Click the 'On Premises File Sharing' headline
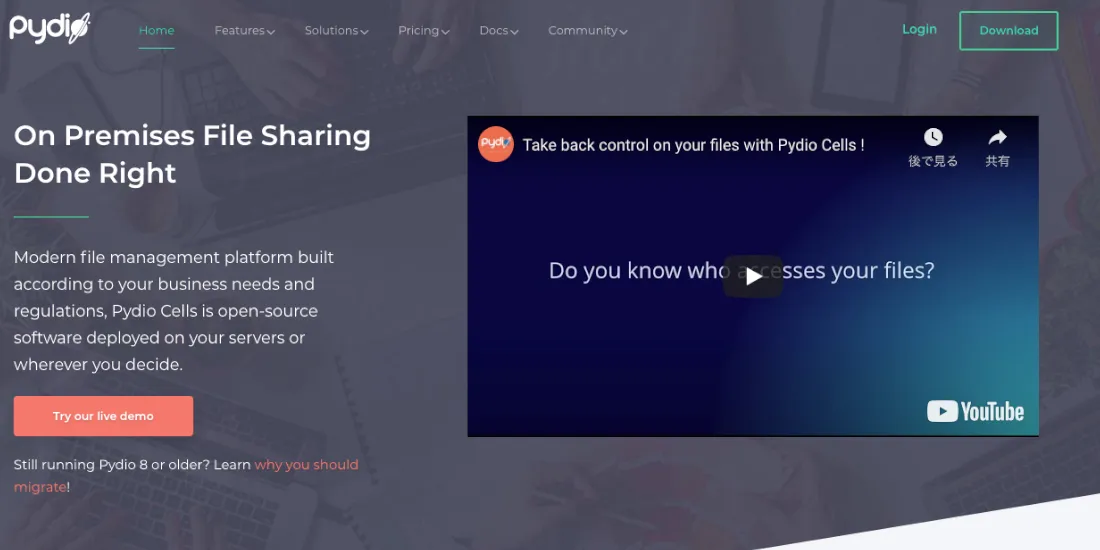 192,154
